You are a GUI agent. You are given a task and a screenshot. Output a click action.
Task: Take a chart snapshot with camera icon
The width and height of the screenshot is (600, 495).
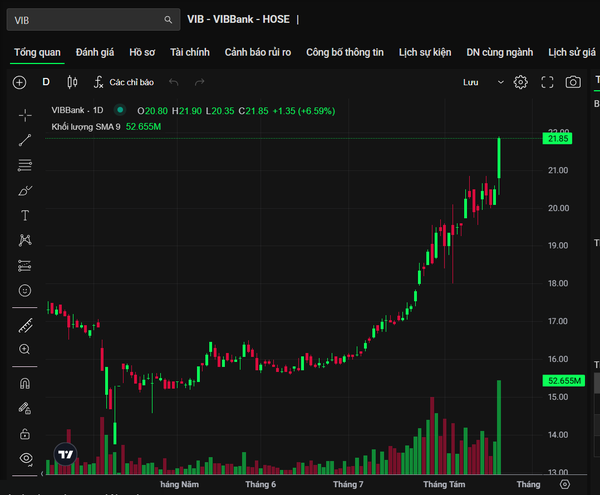point(573,82)
